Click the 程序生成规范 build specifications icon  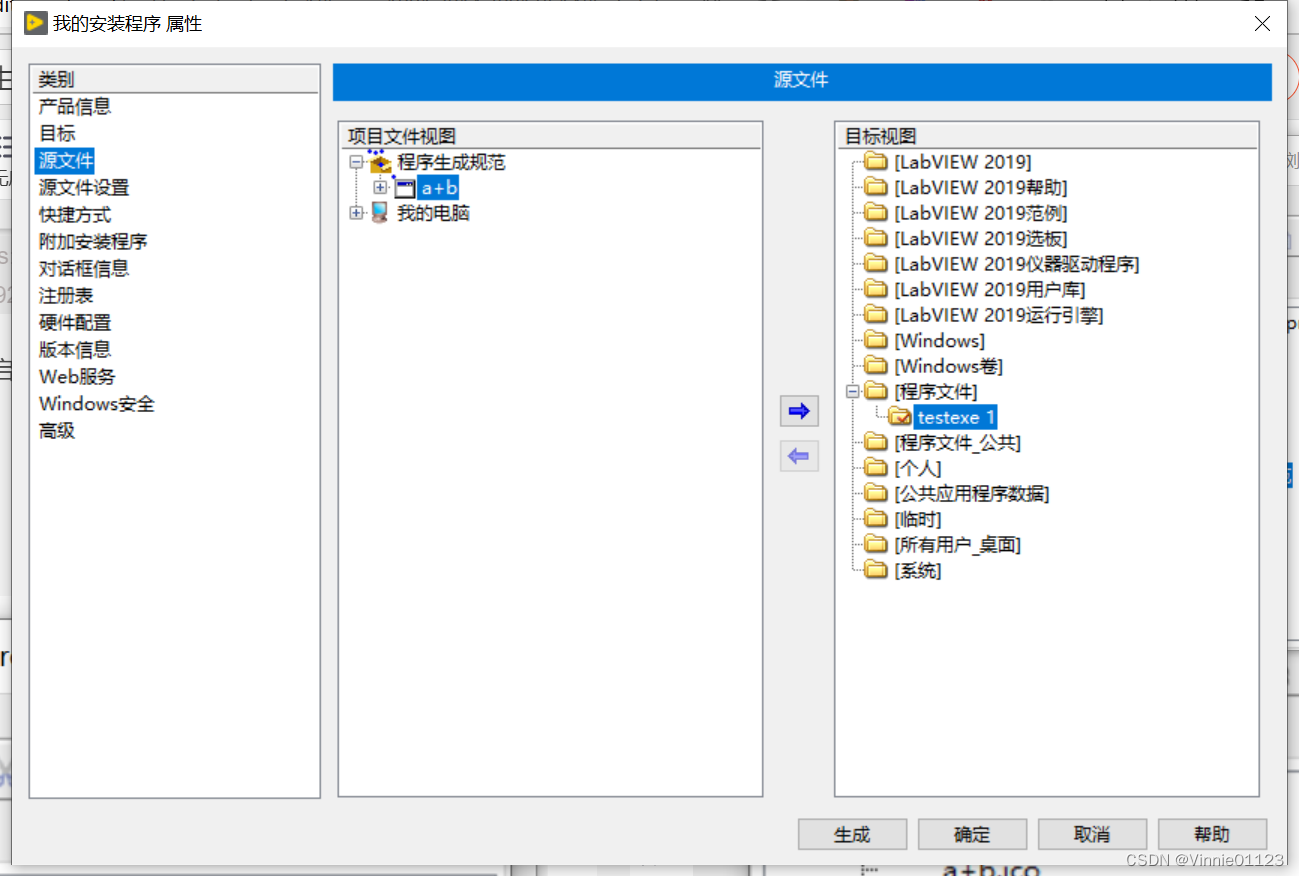pyautogui.click(x=380, y=161)
